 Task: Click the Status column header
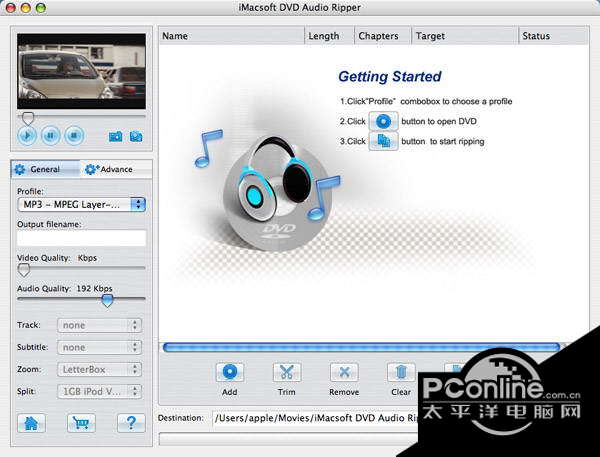click(553, 36)
